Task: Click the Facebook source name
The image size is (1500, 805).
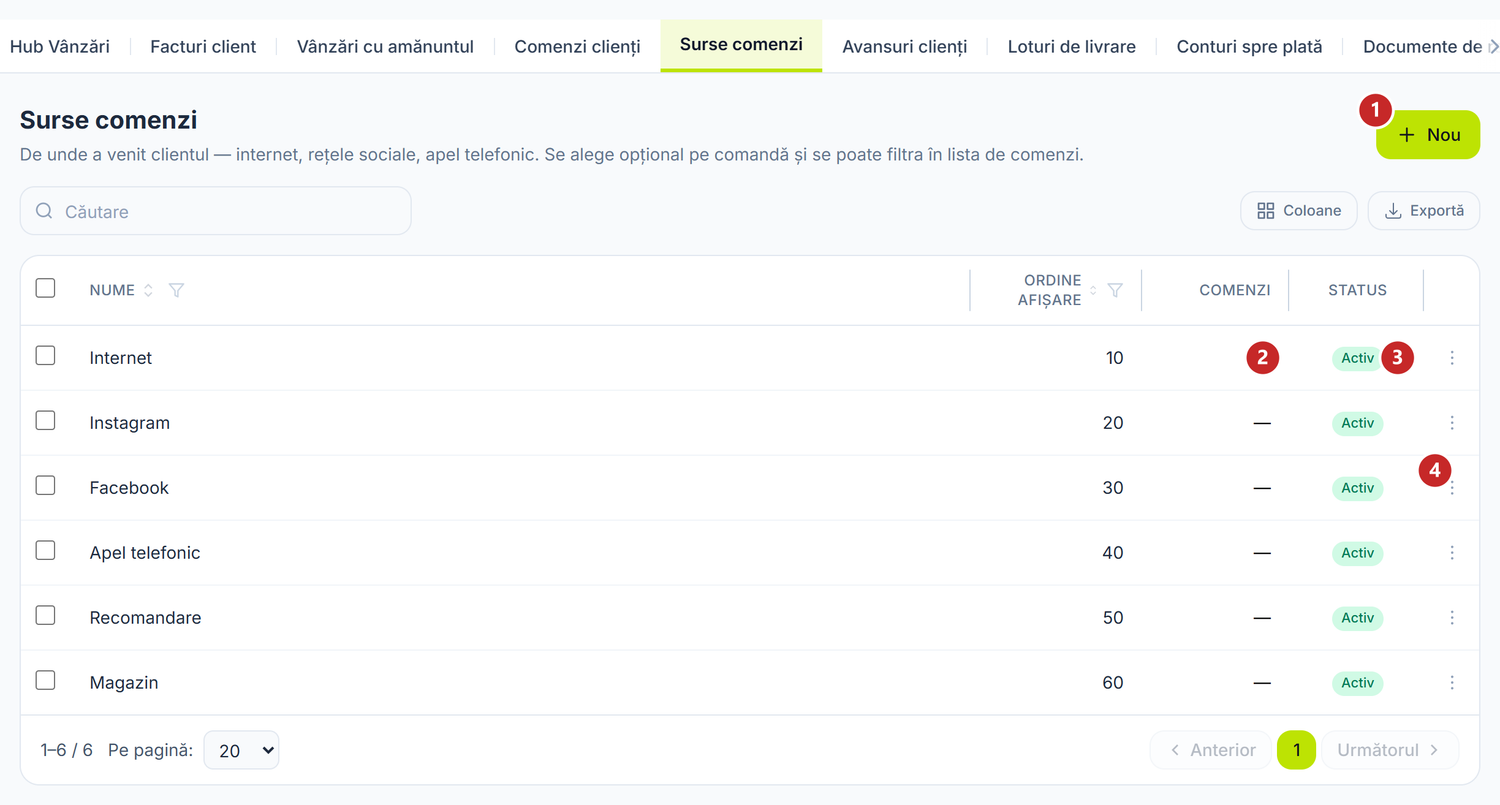Action: point(129,488)
